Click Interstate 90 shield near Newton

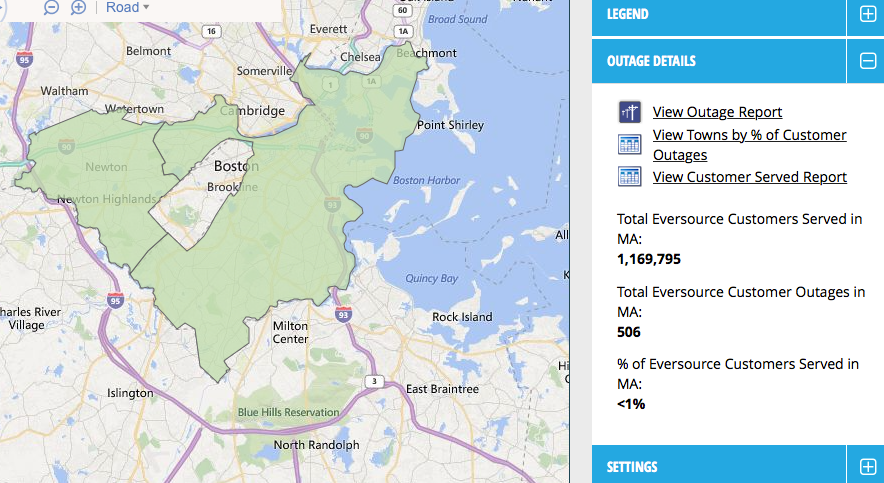[67, 147]
